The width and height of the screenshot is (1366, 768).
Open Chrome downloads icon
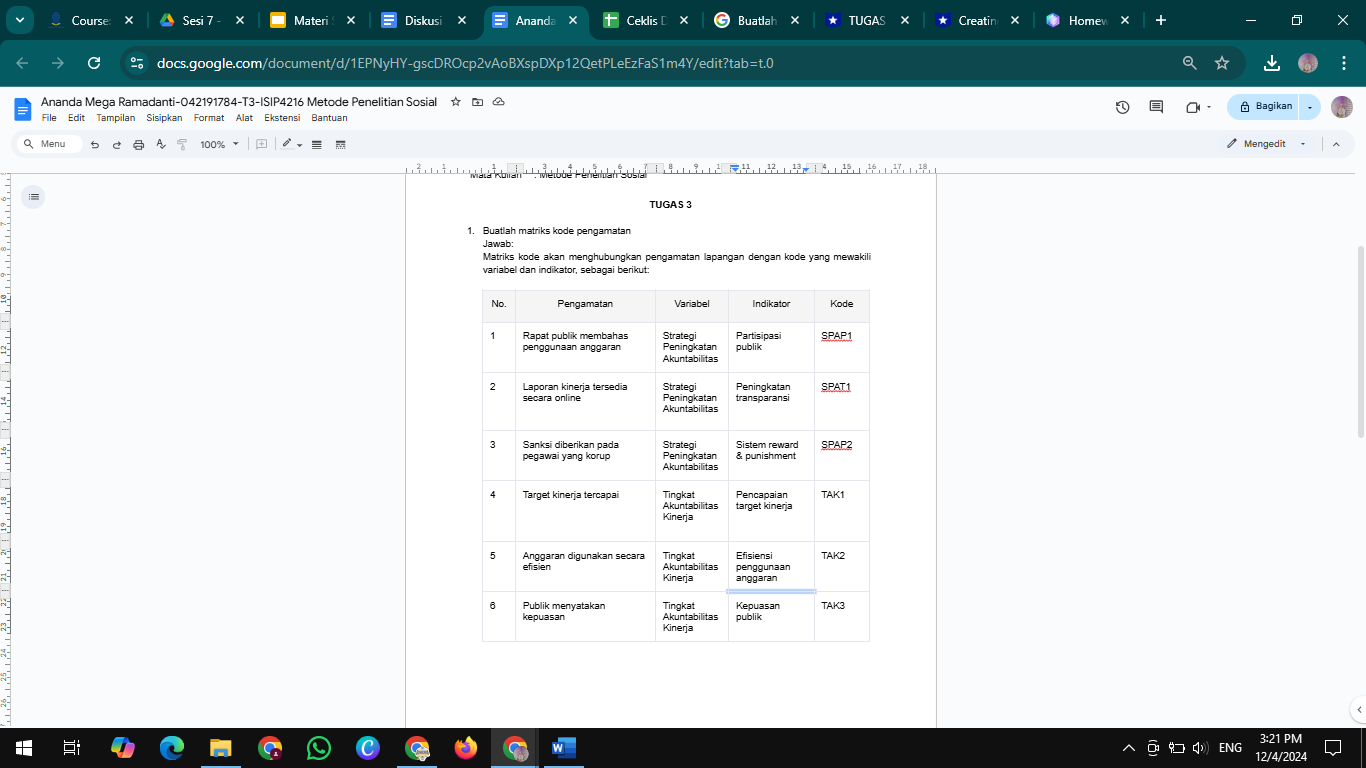(1272, 63)
